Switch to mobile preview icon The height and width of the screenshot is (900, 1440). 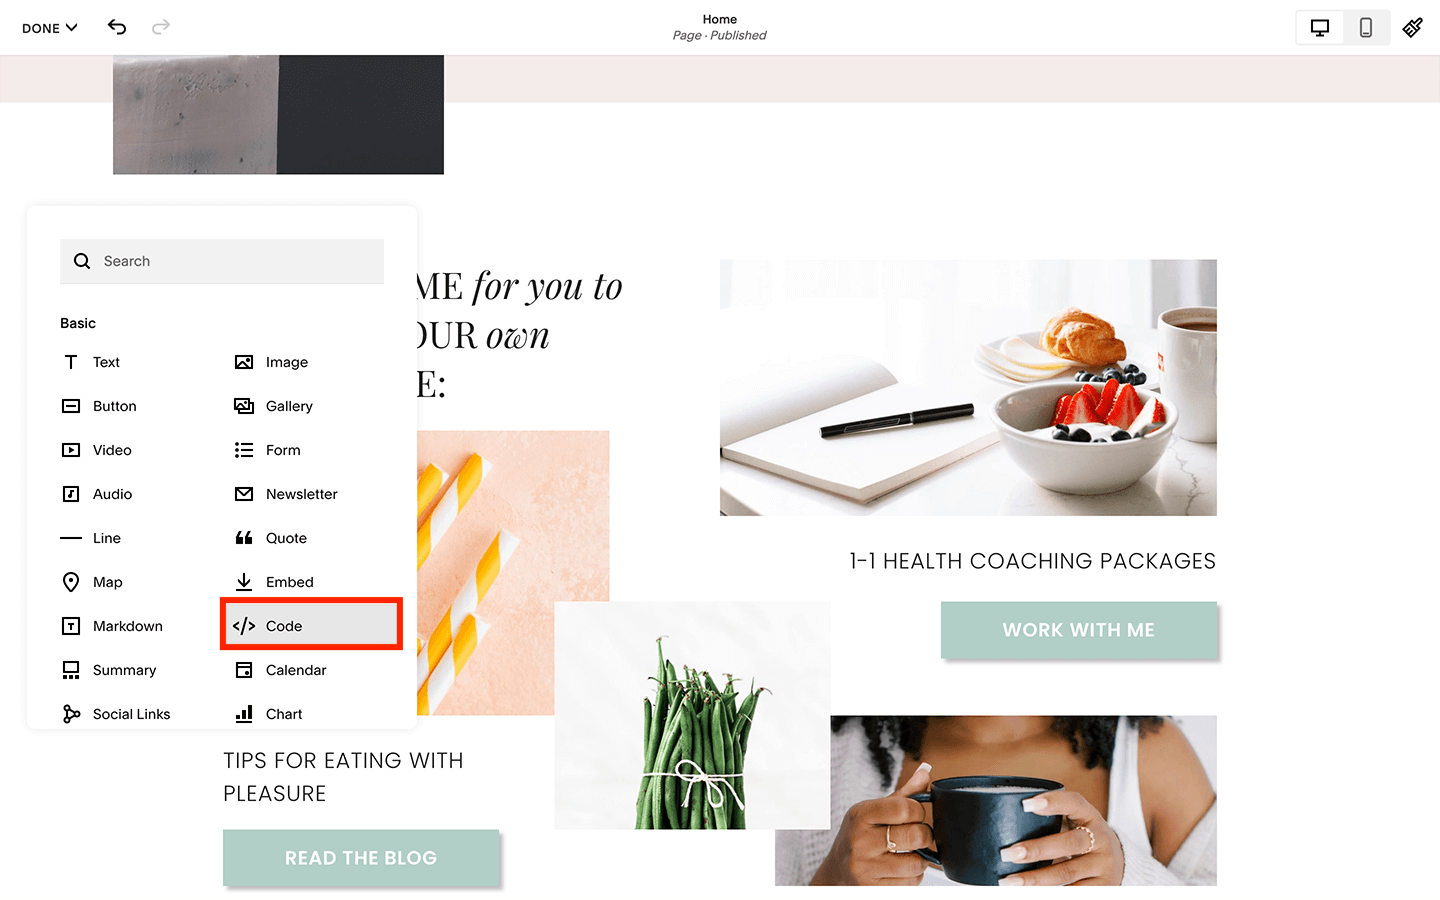pos(1366,28)
